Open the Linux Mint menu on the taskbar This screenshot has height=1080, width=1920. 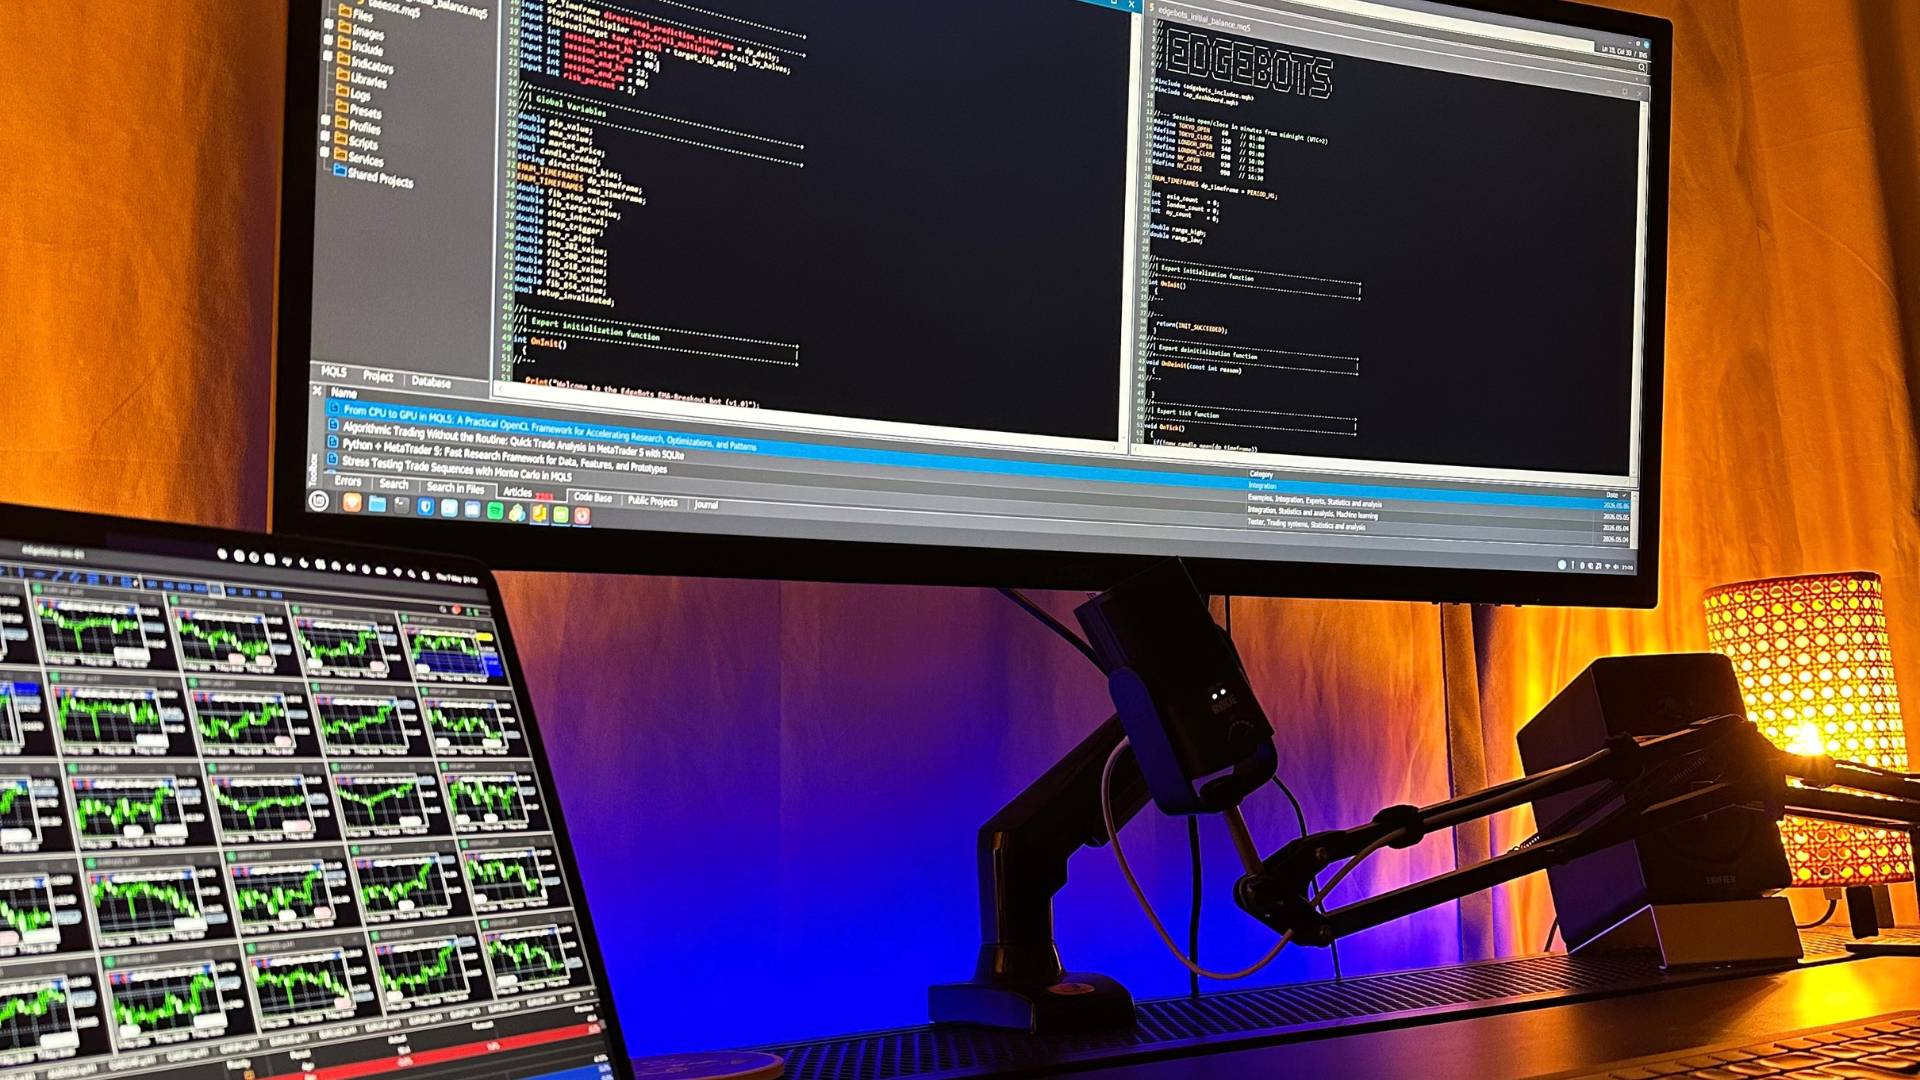click(319, 501)
